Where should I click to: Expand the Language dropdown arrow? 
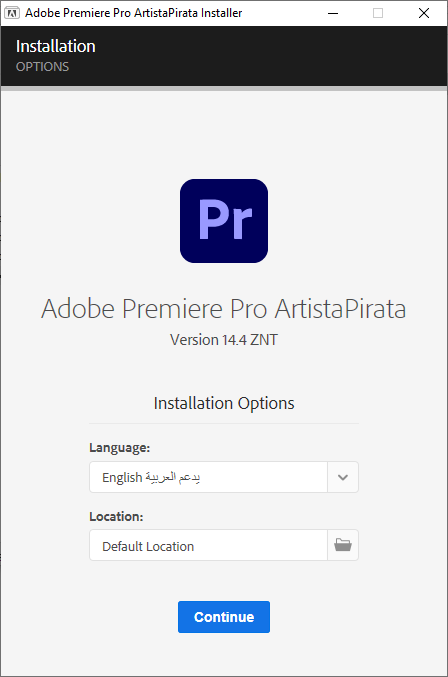pyautogui.click(x=343, y=477)
